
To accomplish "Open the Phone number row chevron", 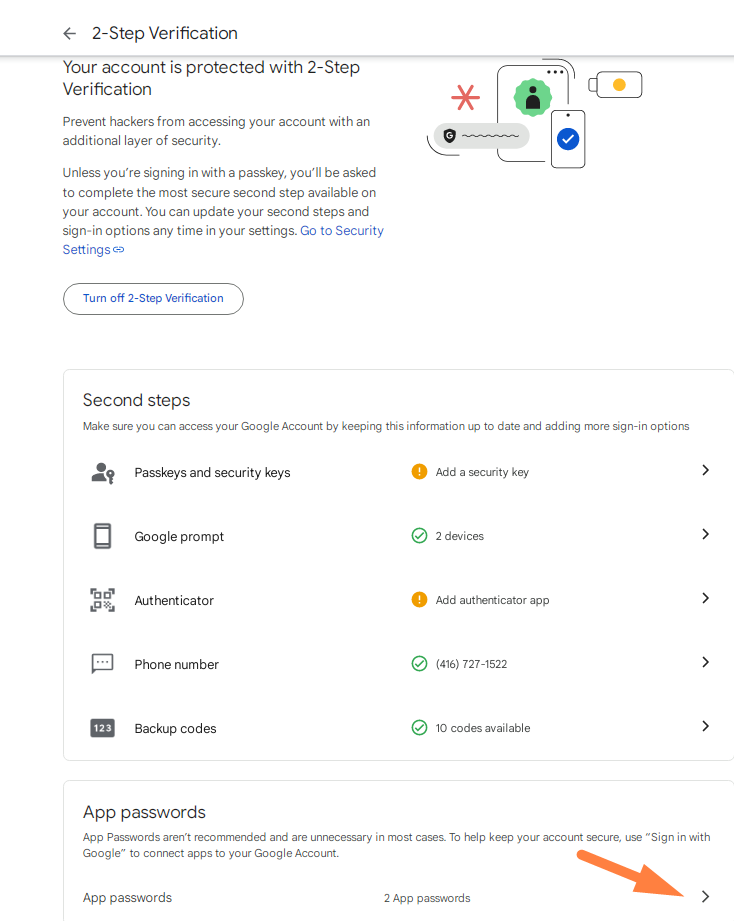I will [705, 662].
